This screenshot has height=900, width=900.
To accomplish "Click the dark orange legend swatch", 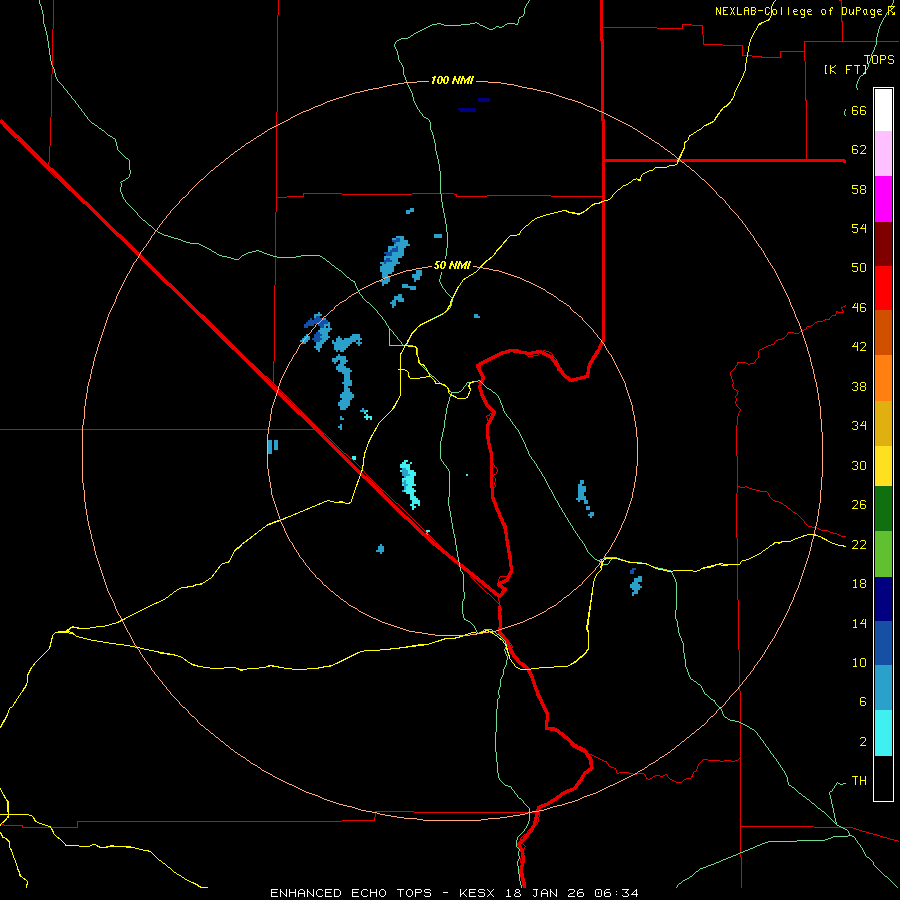I will [883, 332].
